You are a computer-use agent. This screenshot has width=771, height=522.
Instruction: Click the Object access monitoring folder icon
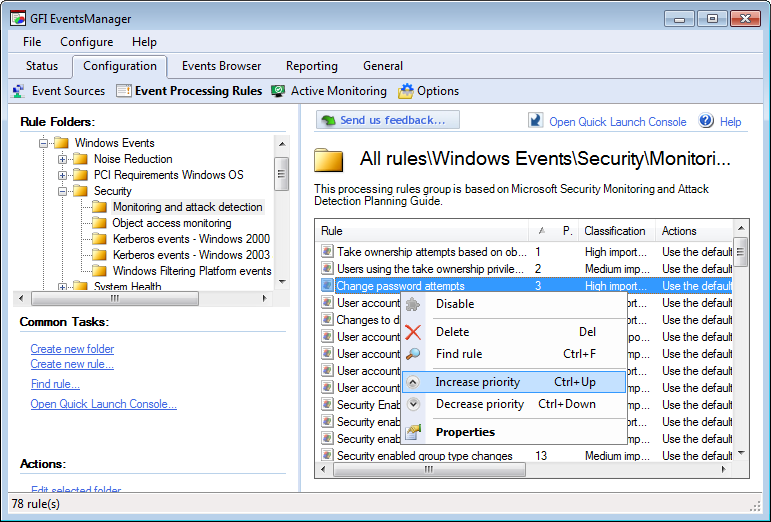pos(99,223)
